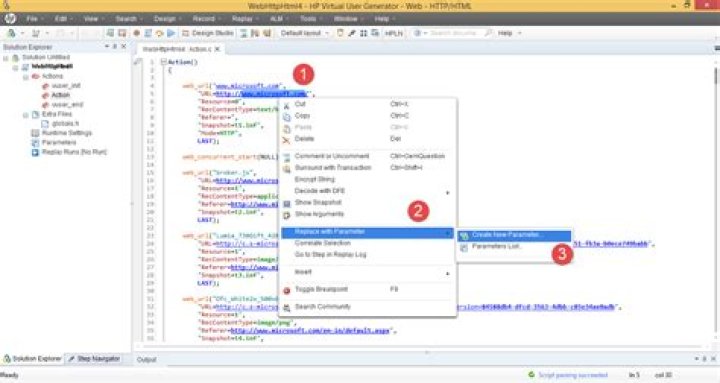Image resolution: width=720 pixels, height=383 pixels.
Task: Choose Search Community menu item
Action: pyautogui.click(x=367, y=307)
